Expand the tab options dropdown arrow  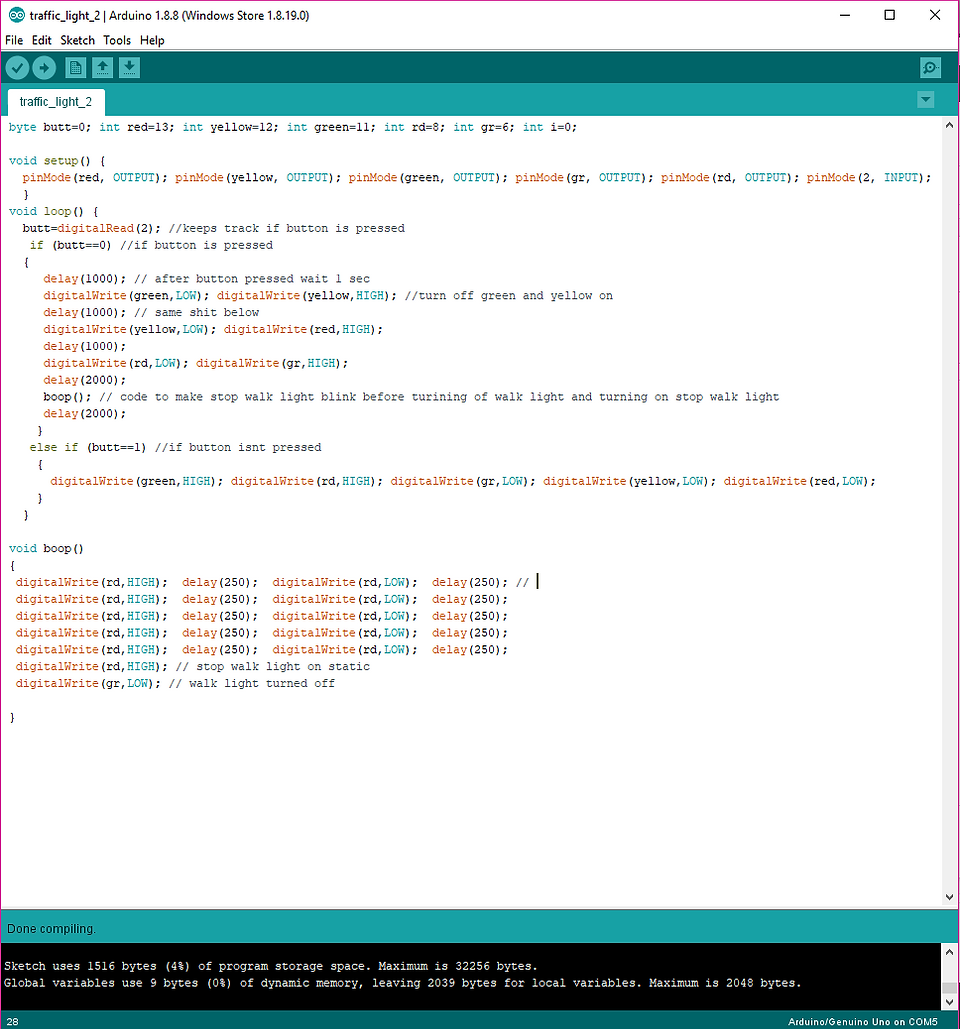[x=925, y=100]
